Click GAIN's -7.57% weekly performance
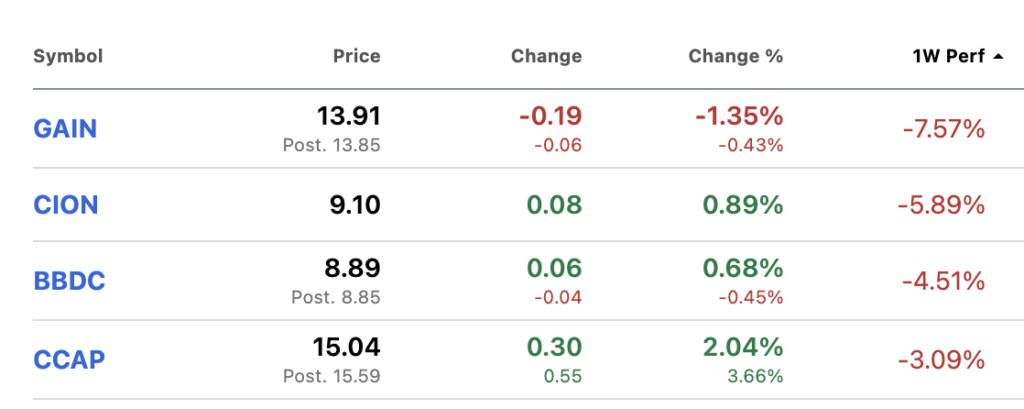This screenshot has height=409, width=1024. pos(944,129)
